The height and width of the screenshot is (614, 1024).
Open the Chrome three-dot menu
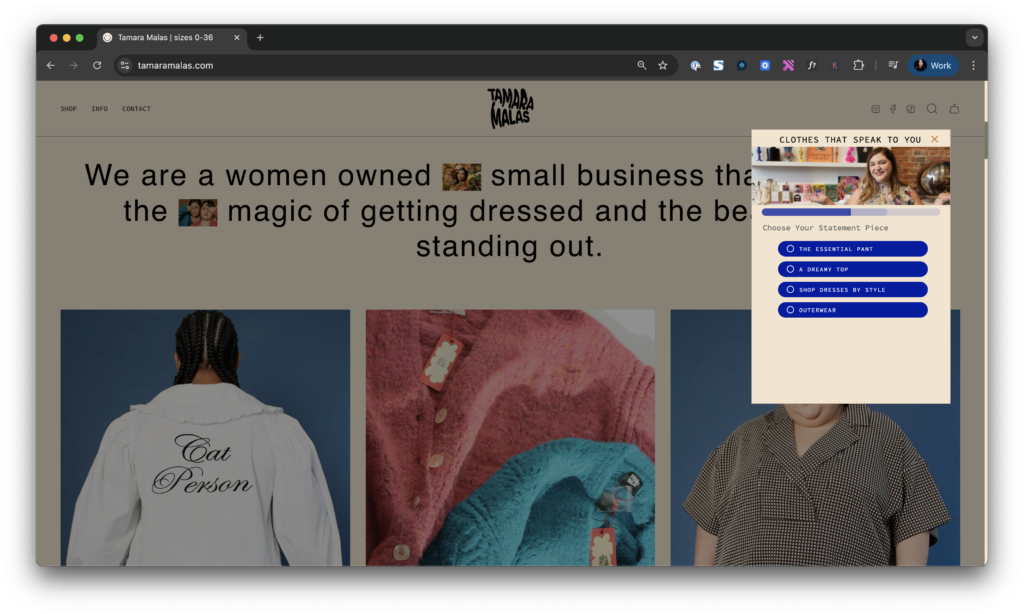coord(973,65)
